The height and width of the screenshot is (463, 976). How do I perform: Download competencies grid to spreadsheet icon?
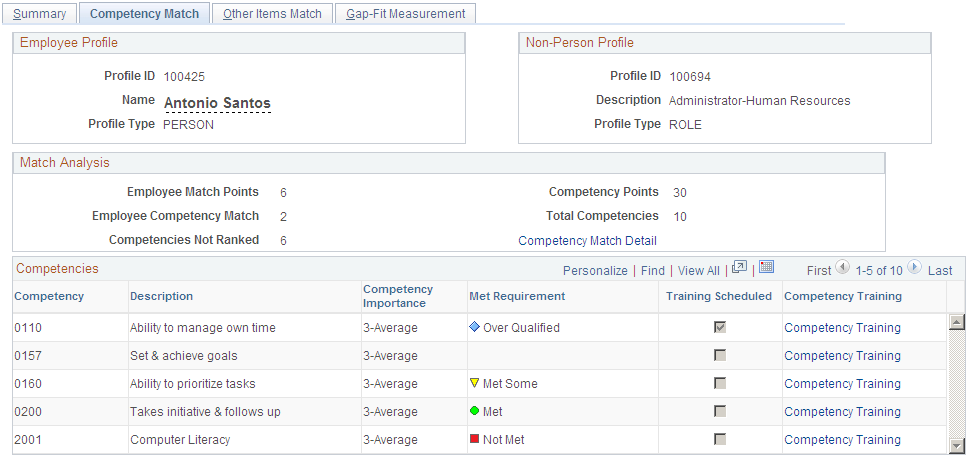coord(767,268)
